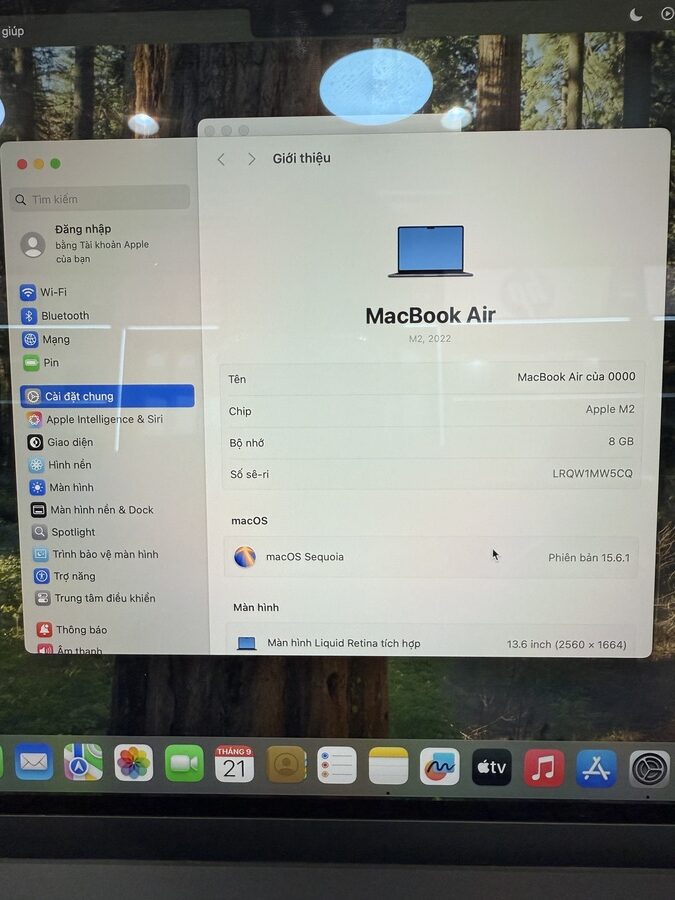The width and height of the screenshot is (675, 900).
Task: Launch FaceTime from the Dock
Action: (x=184, y=763)
